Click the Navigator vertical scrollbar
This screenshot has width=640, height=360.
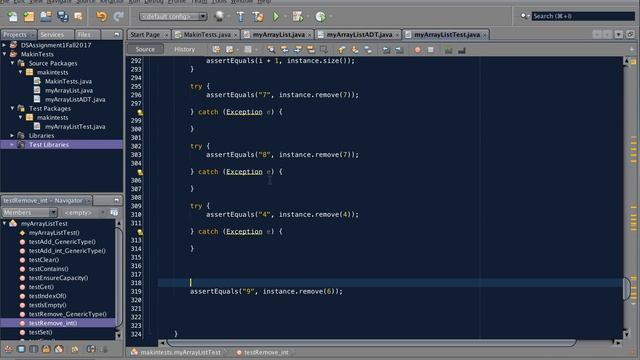[x=118, y=278]
